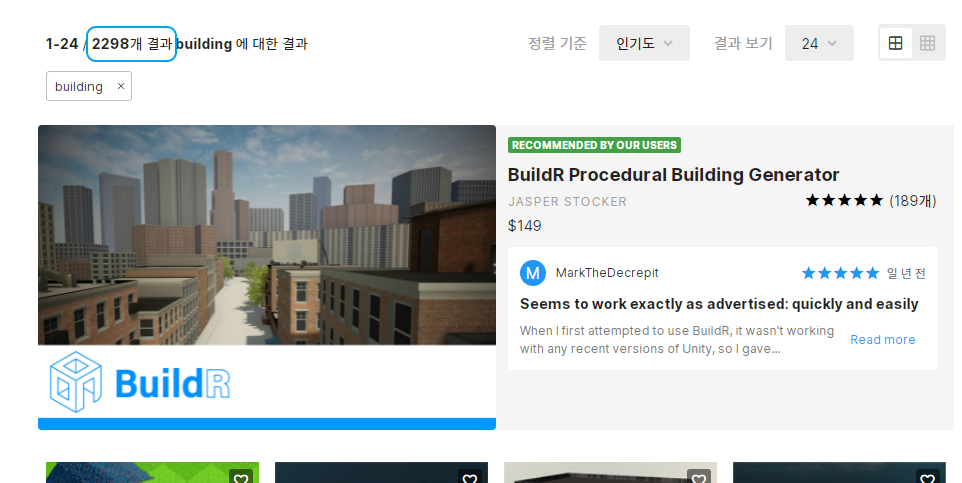Open the 24 results-per-page dropdown
Image resolution: width=962 pixels, height=483 pixels.
point(819,43)
